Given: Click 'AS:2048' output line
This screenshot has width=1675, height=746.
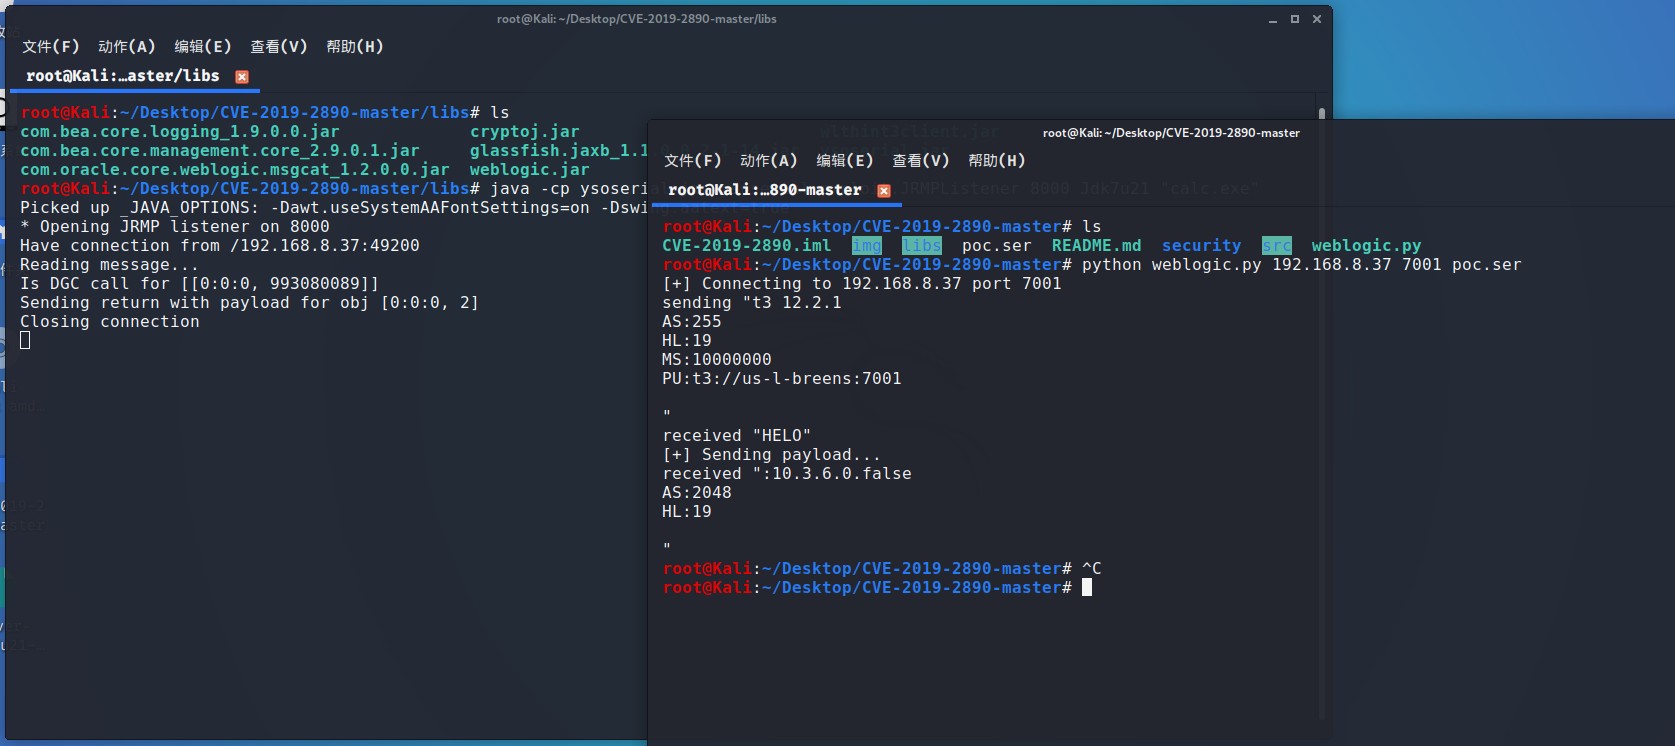Looking at the screenshot, I should [697, 493].
